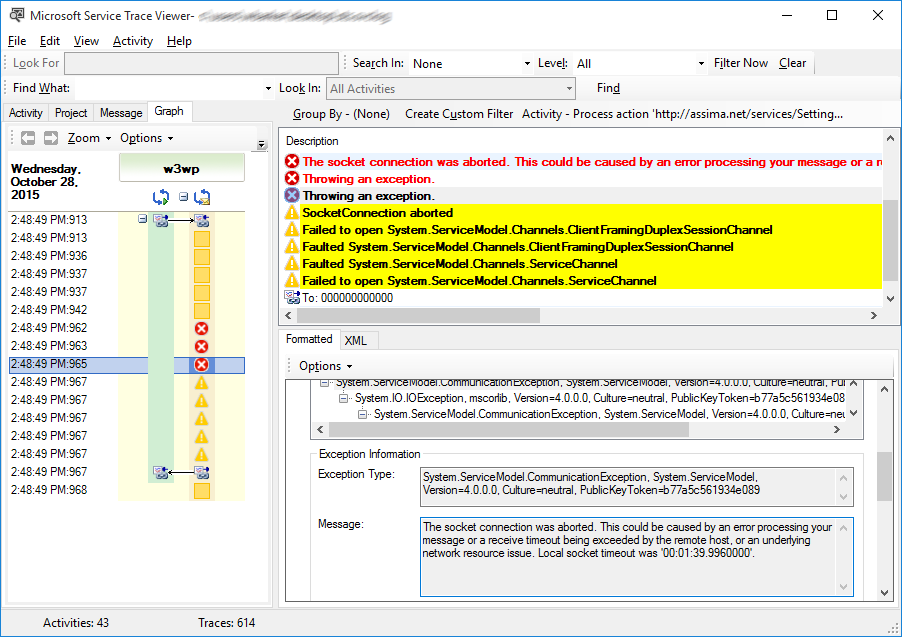Click the forward navigation arrow in Graph toolbar
The width and height of the screenshot is (902, 637).
pos(51,138)
